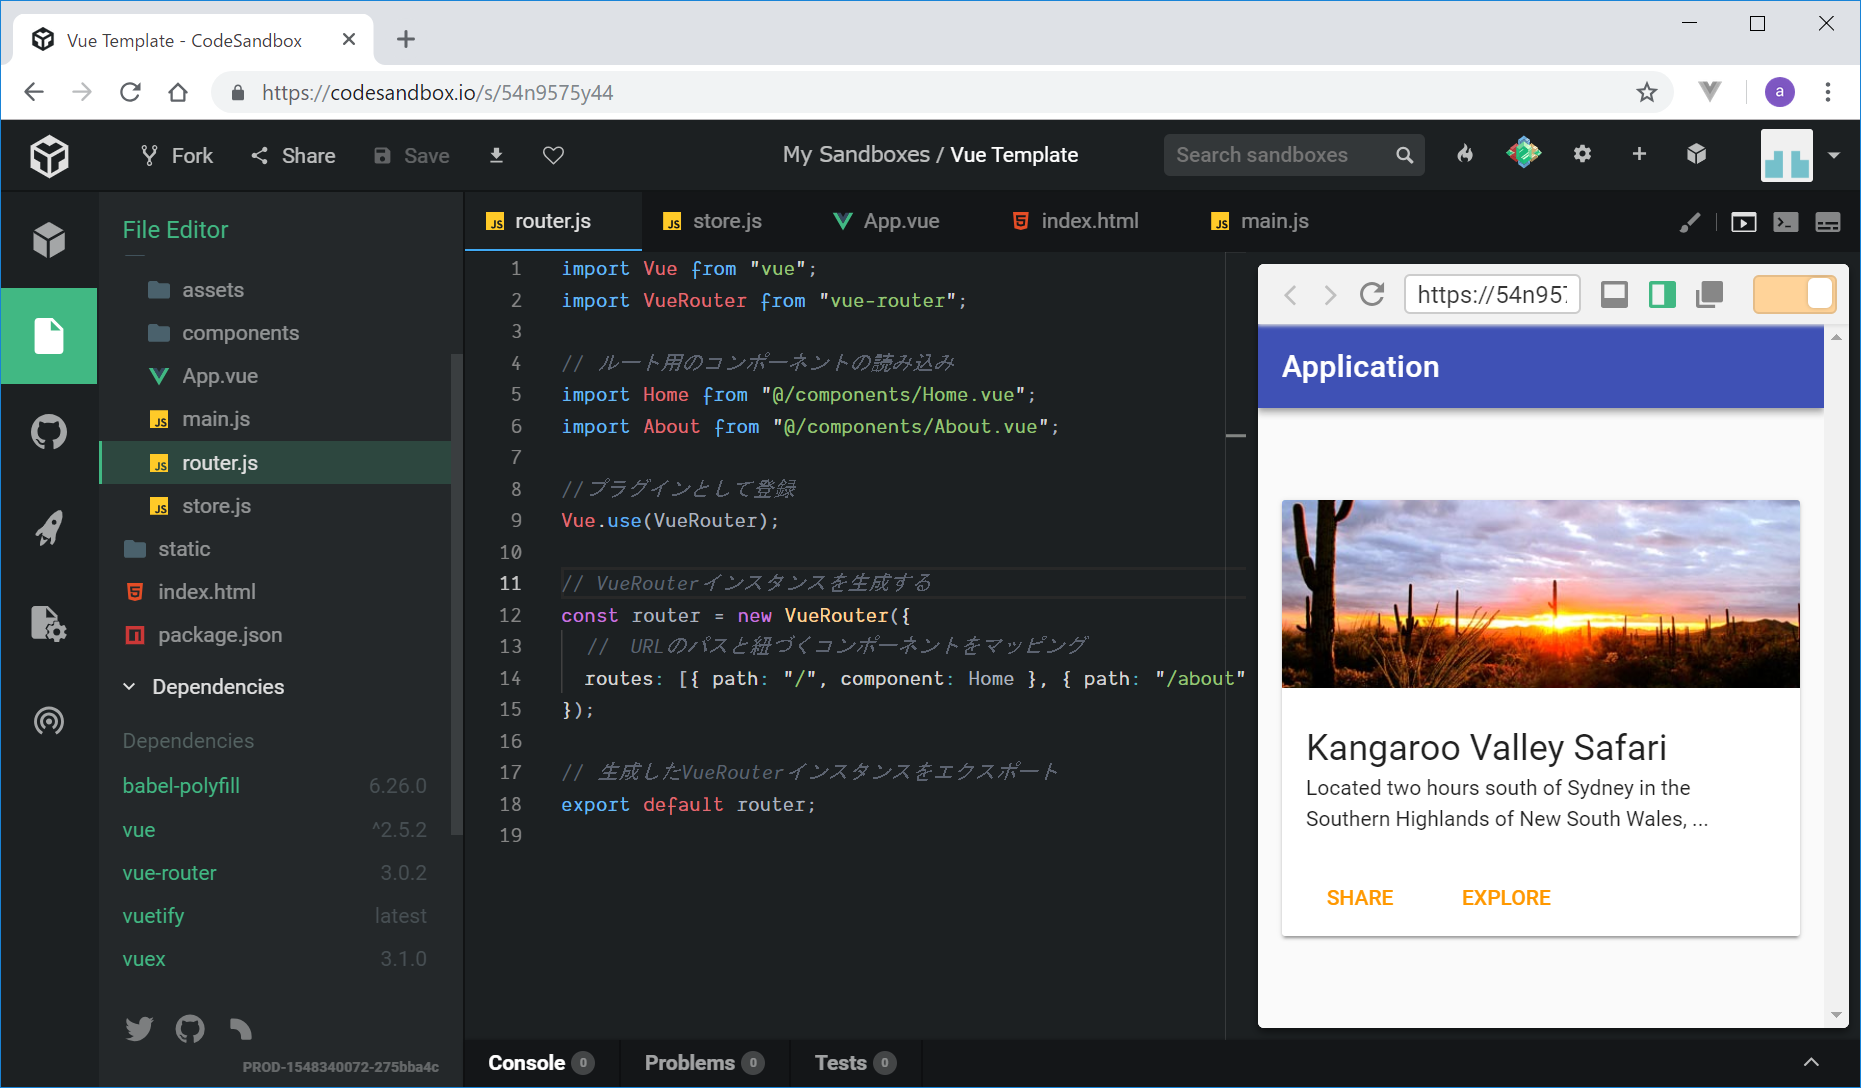Open the preferences gear icon
The image size is (1861, 1088).
pyautogui.click(x=1582, y=154)
